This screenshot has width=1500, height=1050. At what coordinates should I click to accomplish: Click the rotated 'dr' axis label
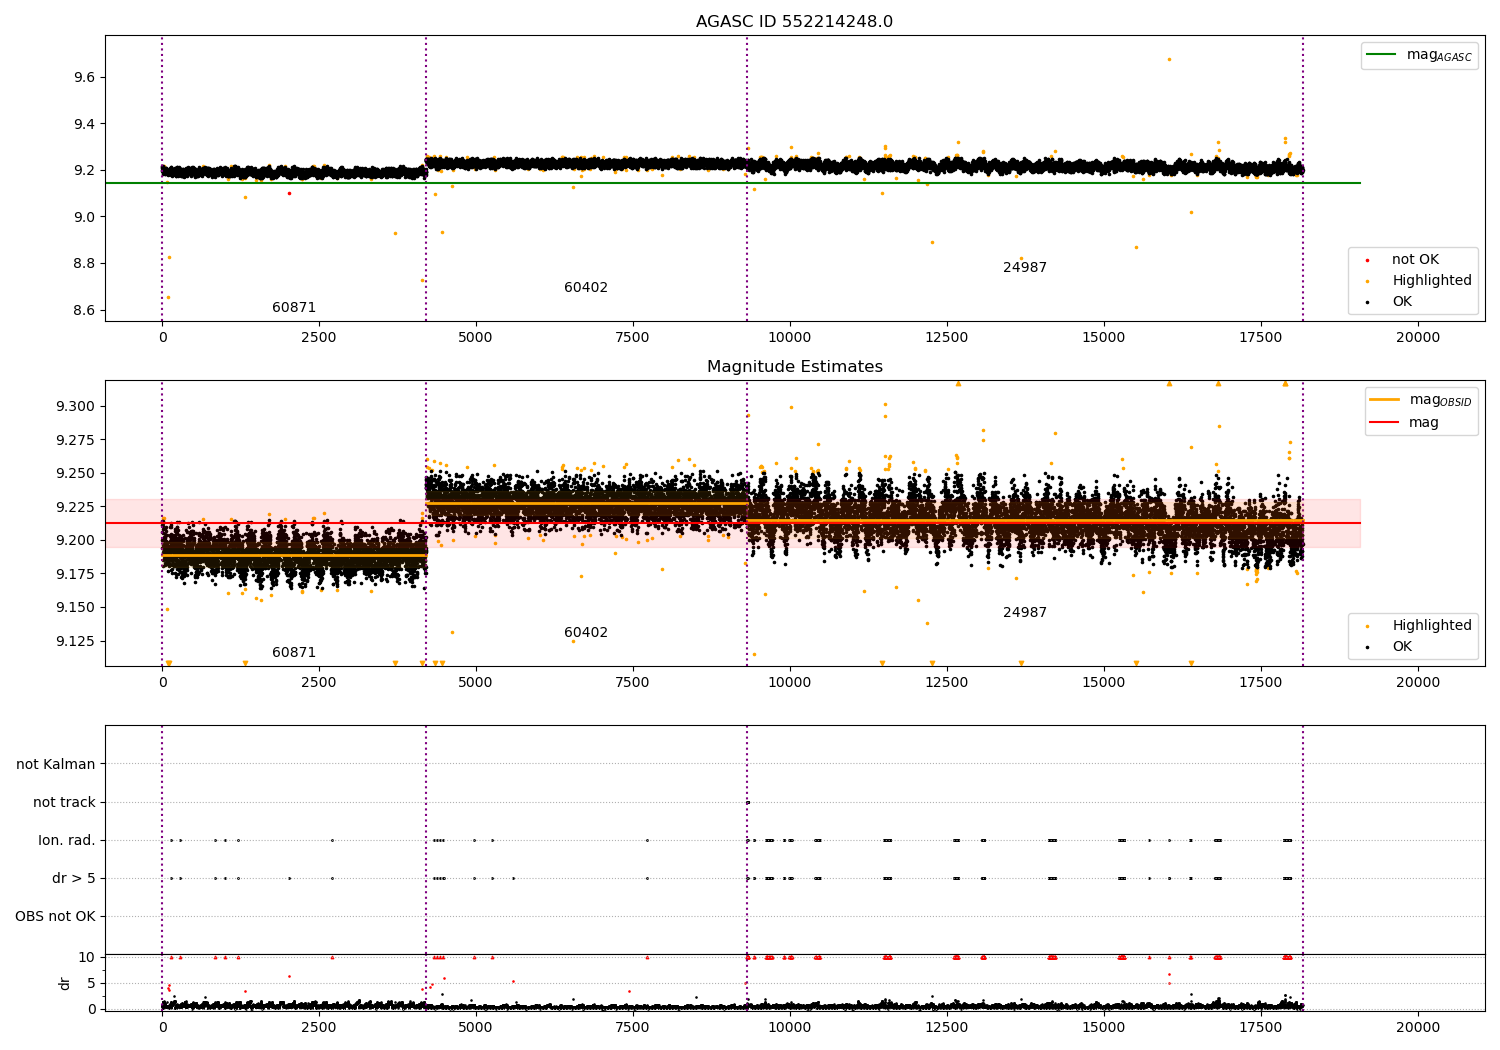click(x=65, y=983)
